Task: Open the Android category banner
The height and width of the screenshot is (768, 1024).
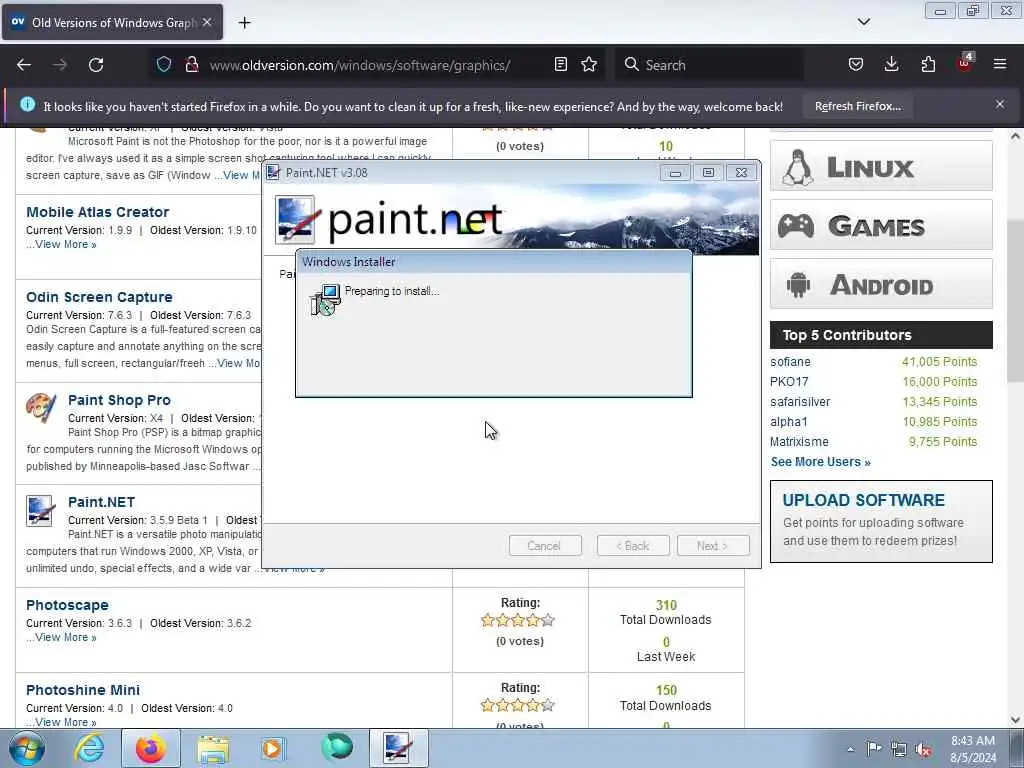Action: [881, 284]
